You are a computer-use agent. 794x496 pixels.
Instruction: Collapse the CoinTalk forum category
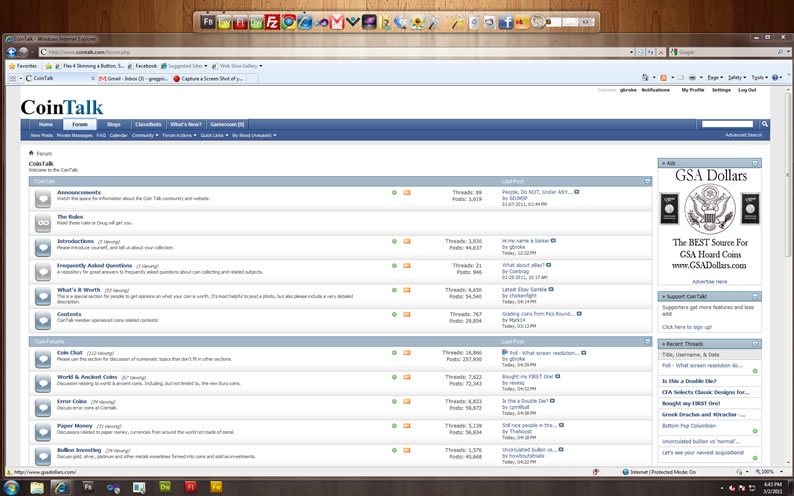647,181
